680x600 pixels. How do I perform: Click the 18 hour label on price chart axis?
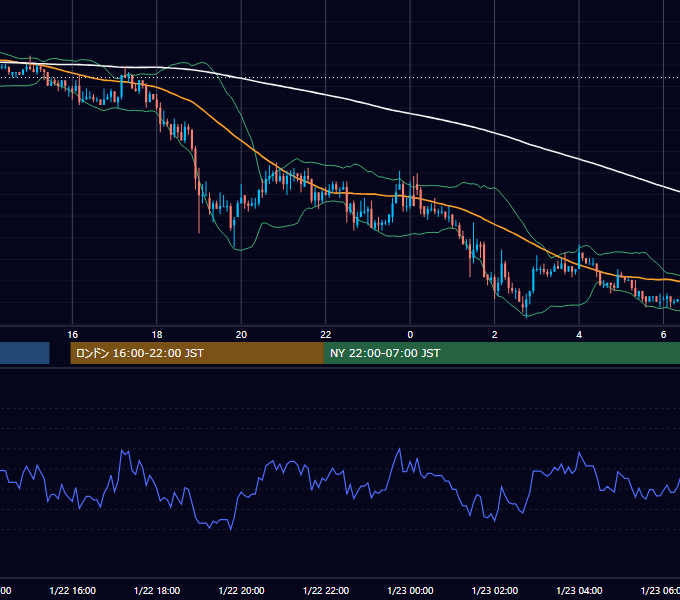click(x=157, y=335)
